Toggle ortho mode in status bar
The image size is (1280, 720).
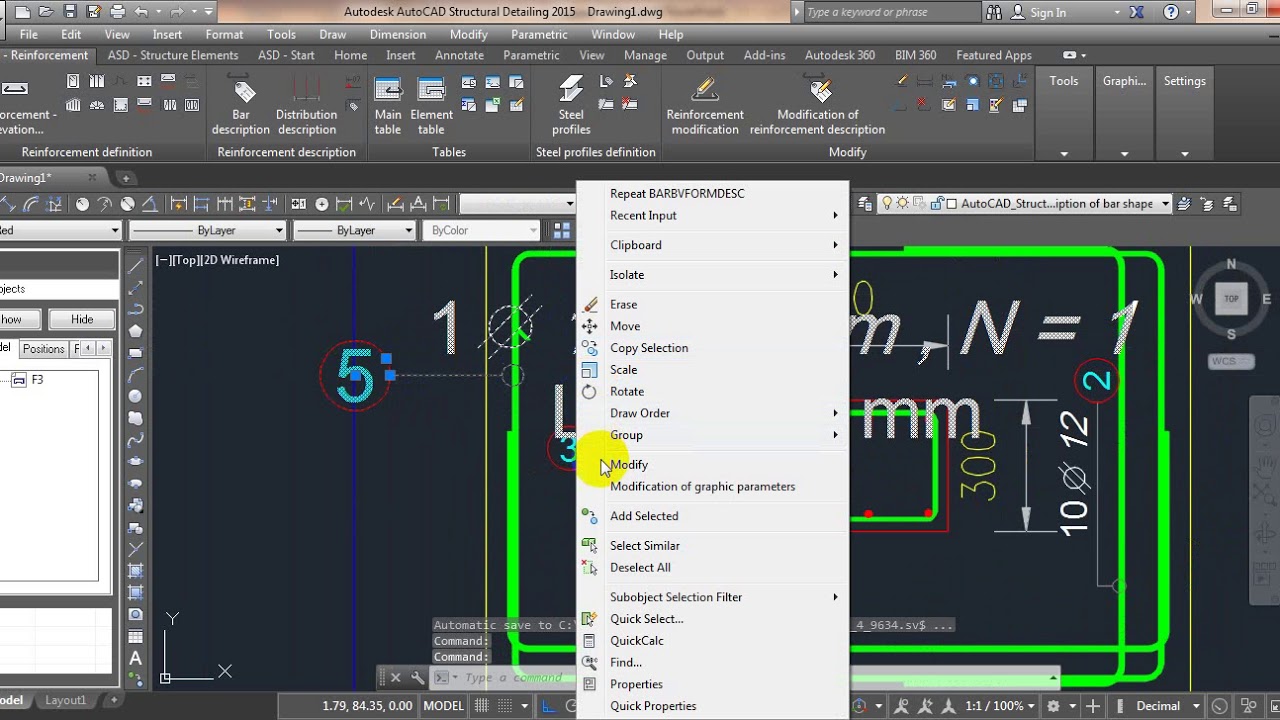pos(549,706)
